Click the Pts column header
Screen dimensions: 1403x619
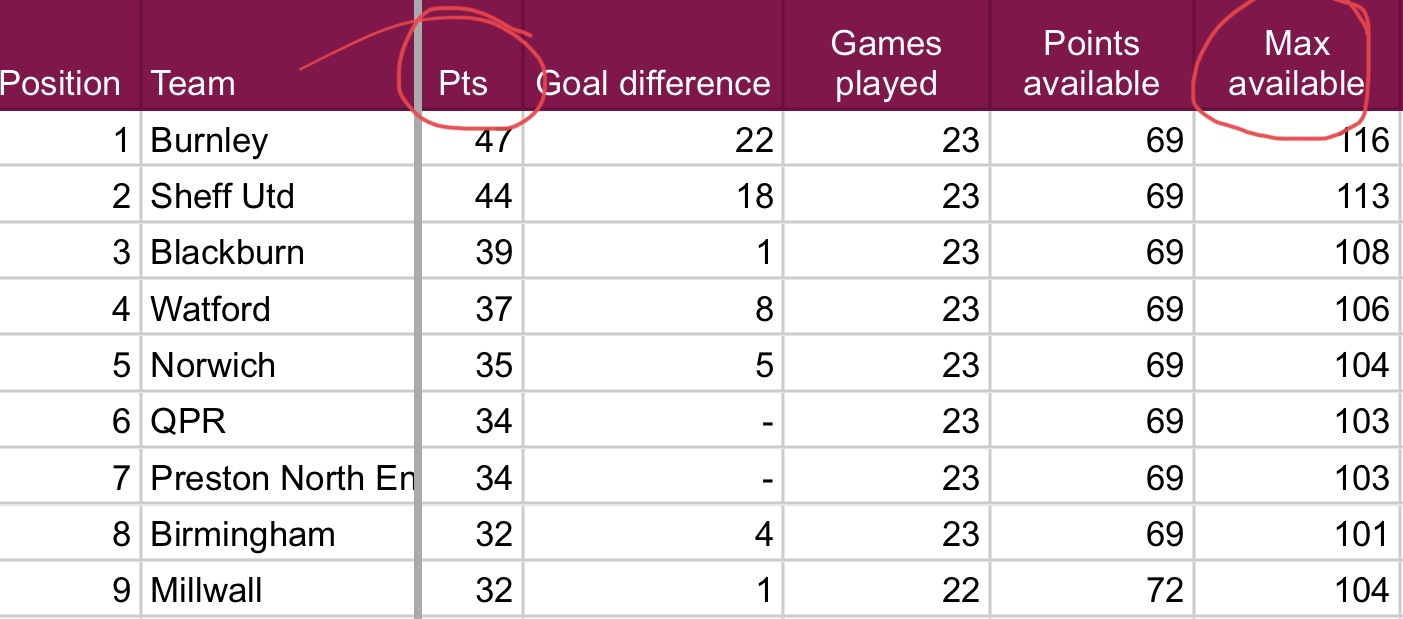(x=463, y=83)
